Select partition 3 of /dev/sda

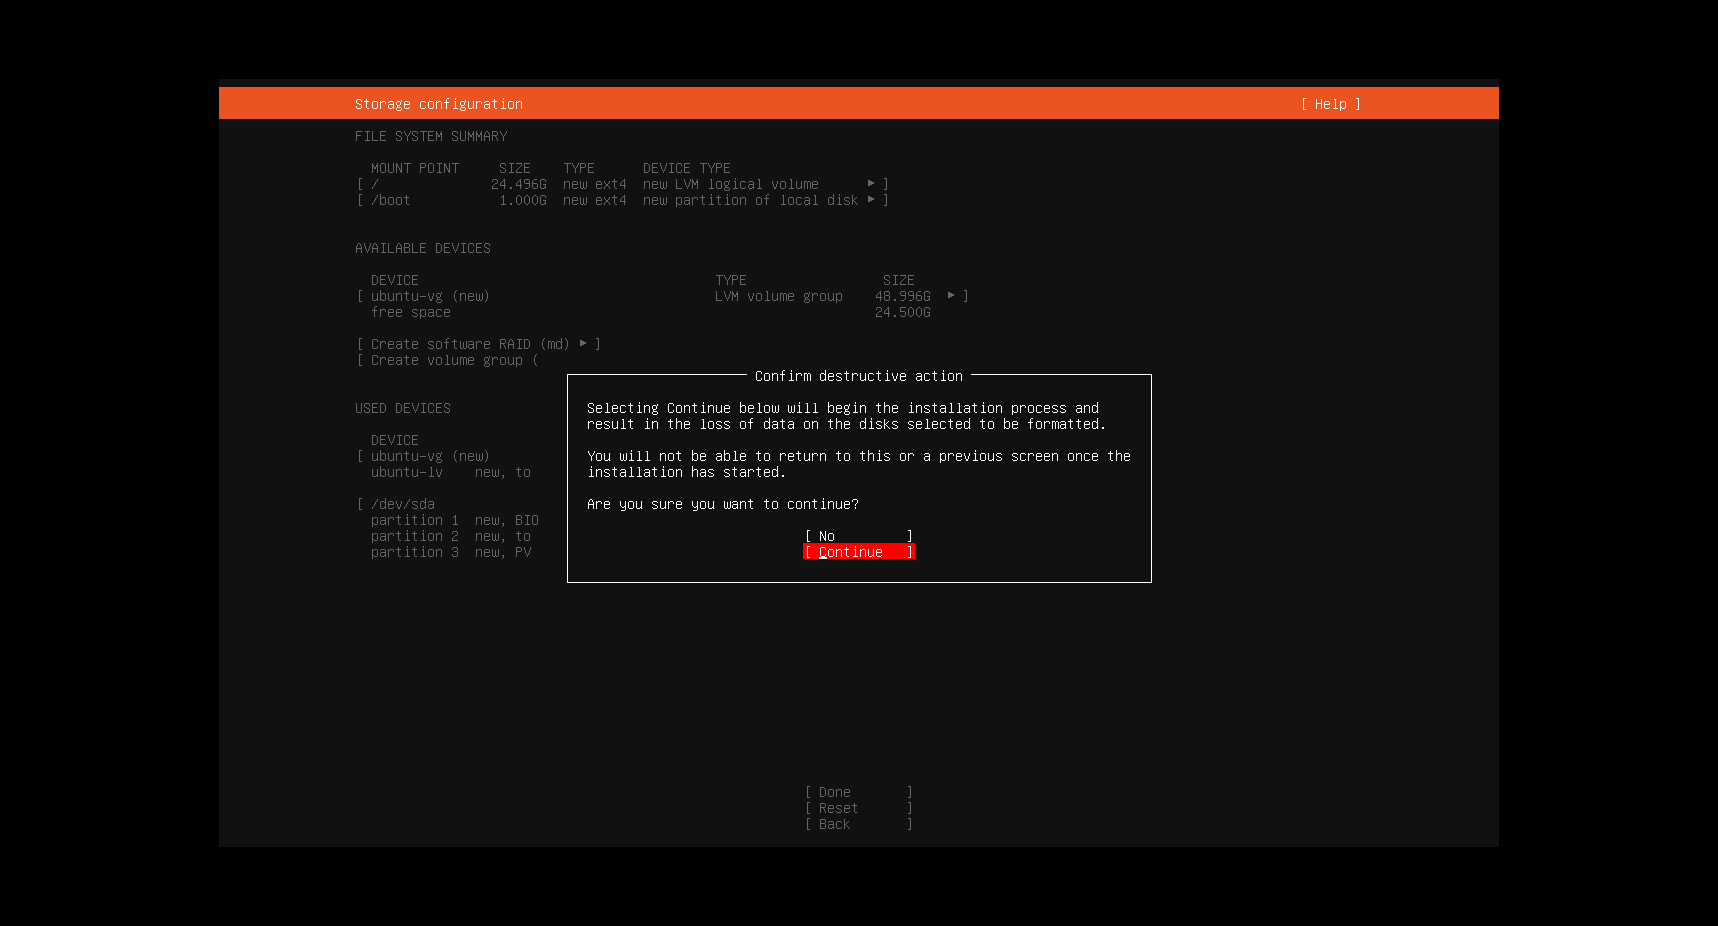coord(450,552)
